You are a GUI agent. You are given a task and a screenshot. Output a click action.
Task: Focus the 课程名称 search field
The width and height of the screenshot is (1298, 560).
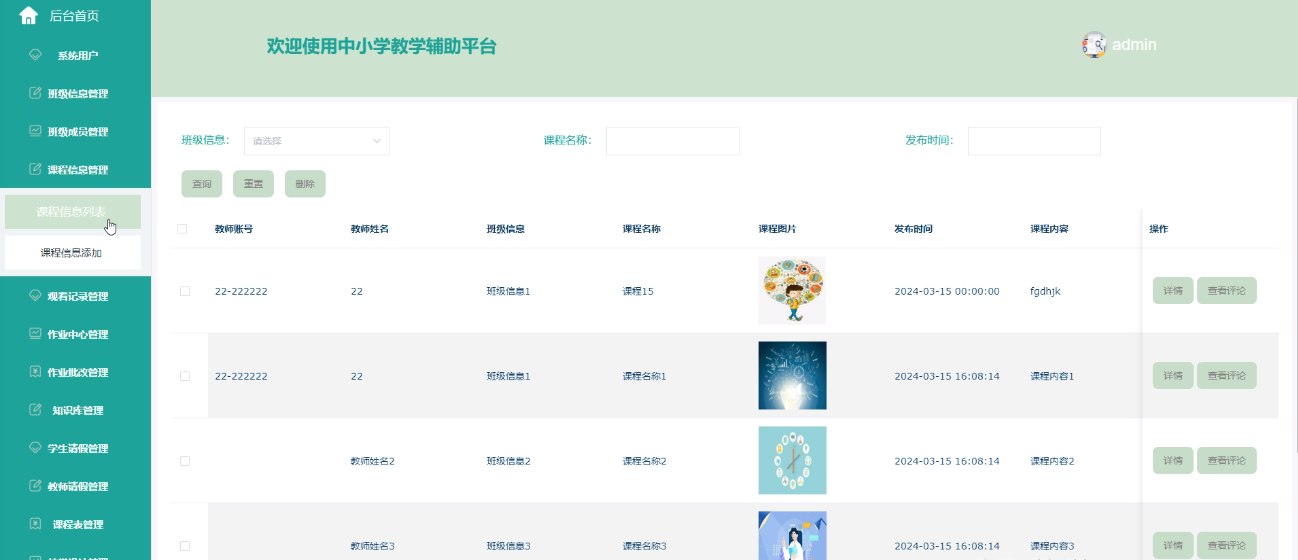(673, 141)
